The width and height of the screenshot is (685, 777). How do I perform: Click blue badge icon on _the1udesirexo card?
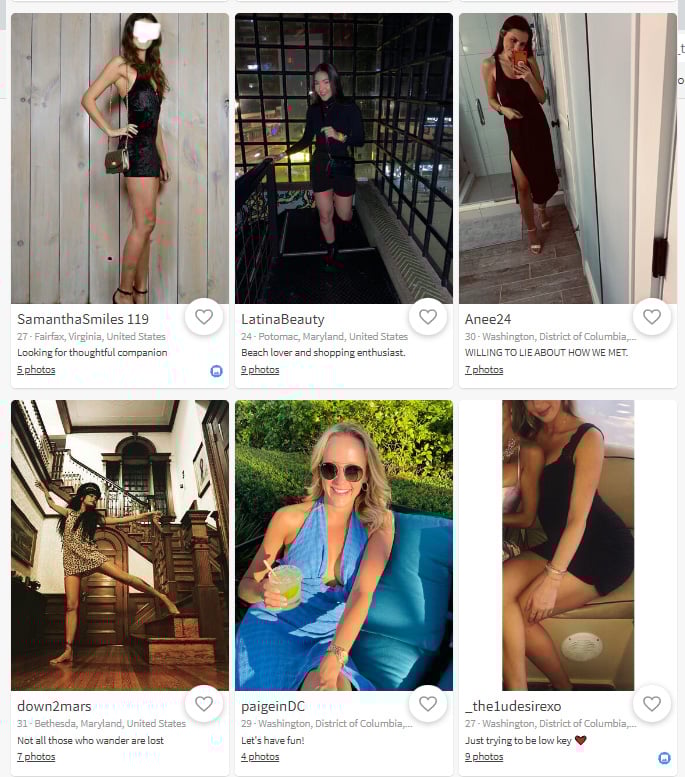[664, 758]
